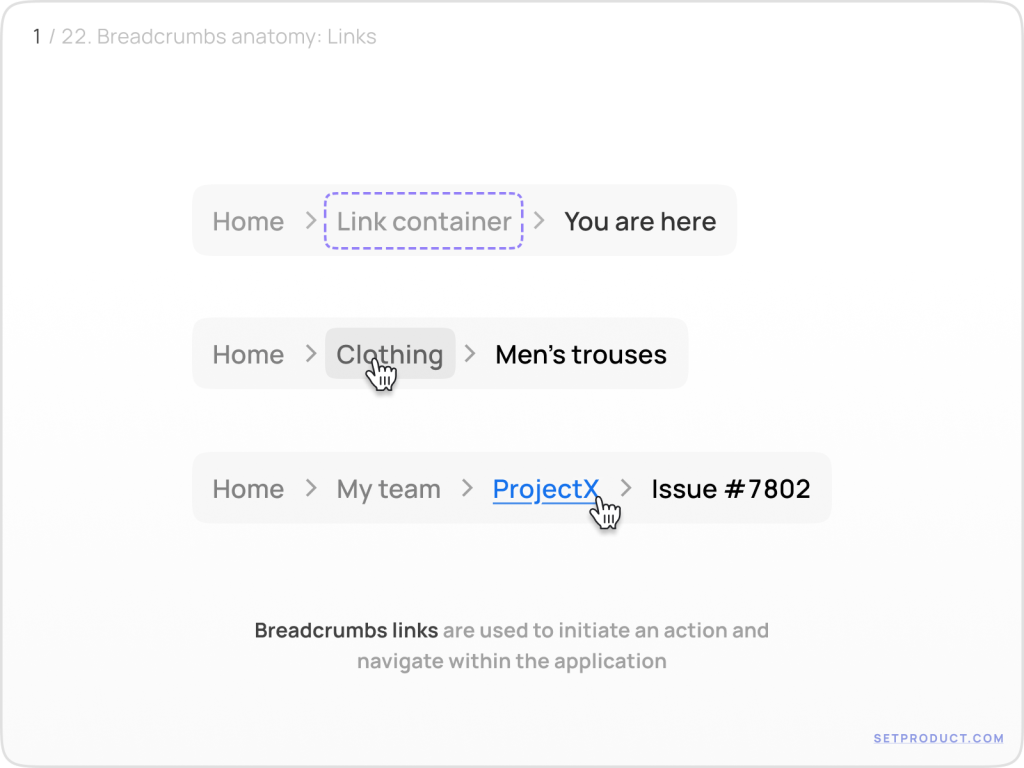This screenshot has width=1024, height=768.
Task: Click chevron between Home and My team
Action: click(x=310, y=488)
